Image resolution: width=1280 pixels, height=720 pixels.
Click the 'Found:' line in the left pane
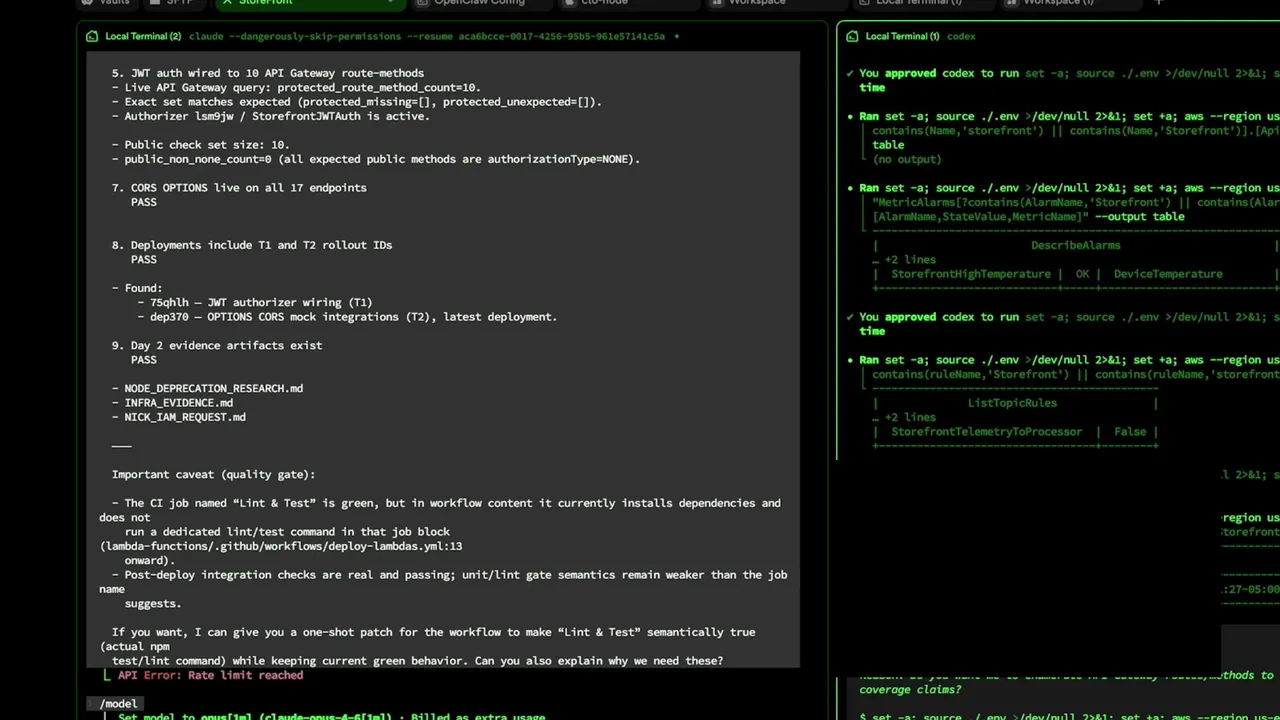click(x=137, y=288)
